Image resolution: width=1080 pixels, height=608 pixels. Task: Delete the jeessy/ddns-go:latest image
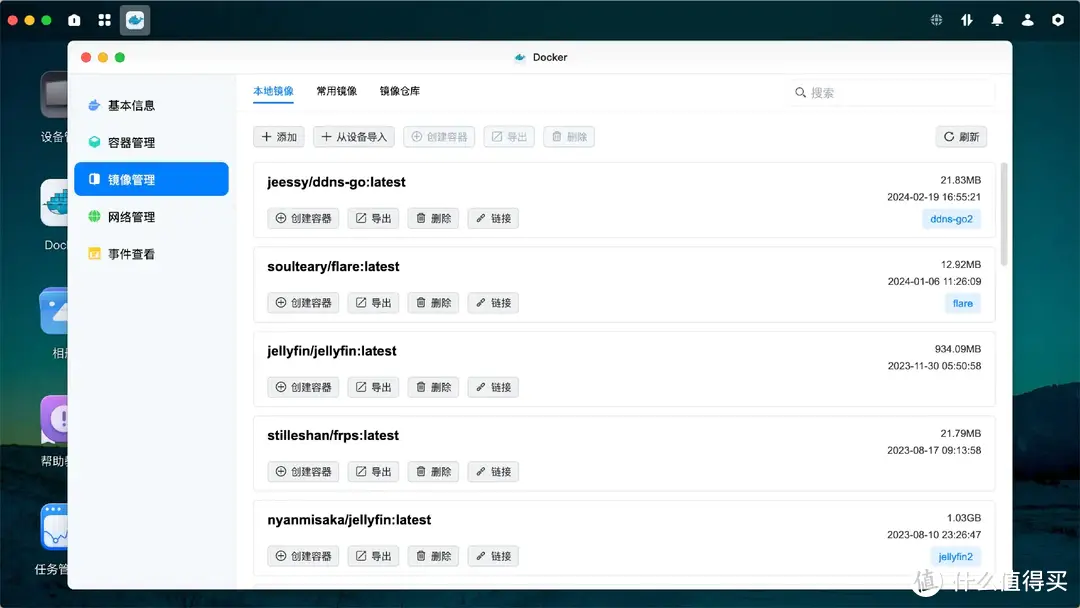(433, 218)
